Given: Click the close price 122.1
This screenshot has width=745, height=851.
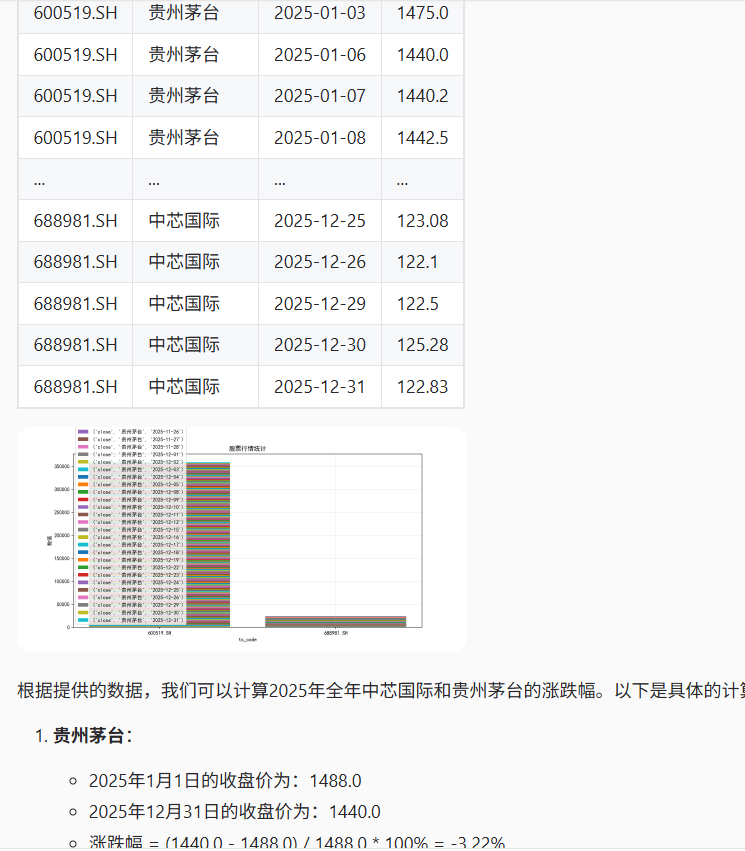Looking at the screenshot, I should (417, 262).
